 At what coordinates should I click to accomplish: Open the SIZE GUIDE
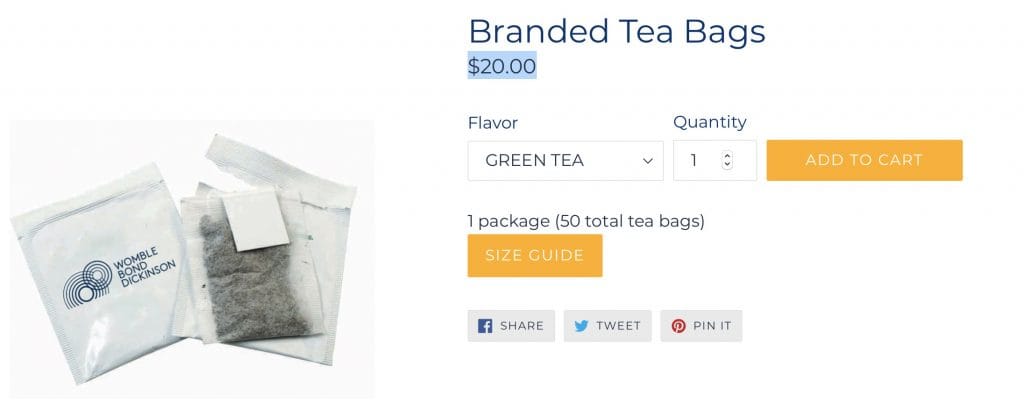(x=534, y=256)
